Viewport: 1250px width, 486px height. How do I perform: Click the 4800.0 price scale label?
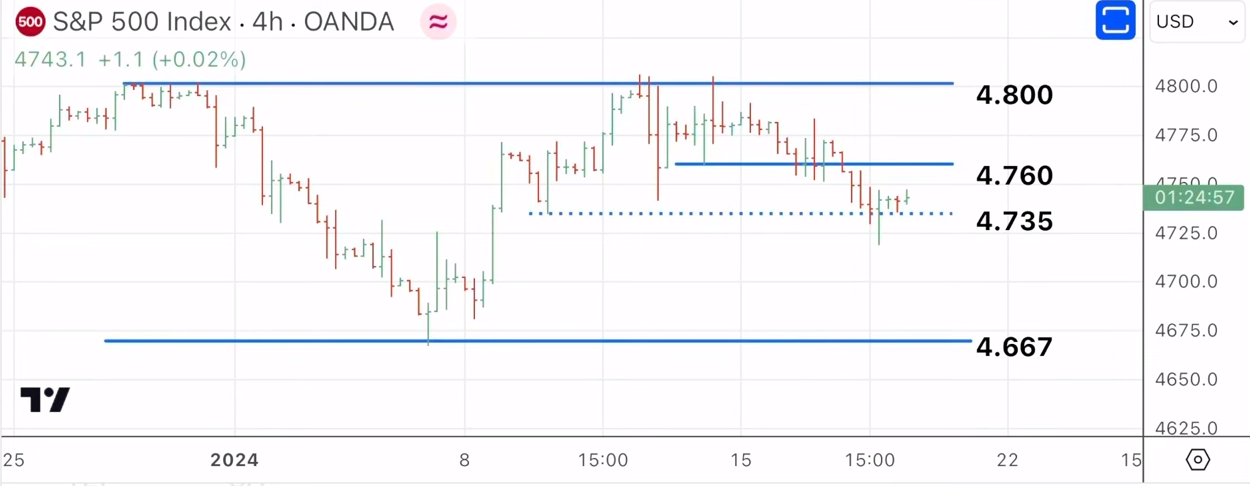(x=1185, y=86)
